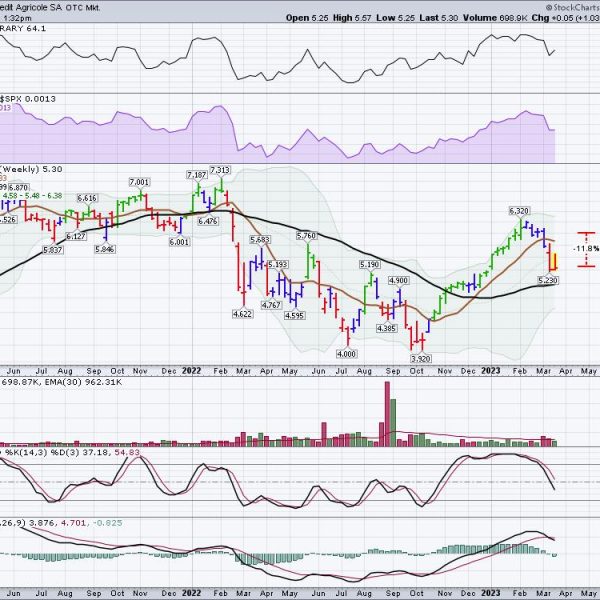Select the 5.190 high label

(x=369, y=264)
